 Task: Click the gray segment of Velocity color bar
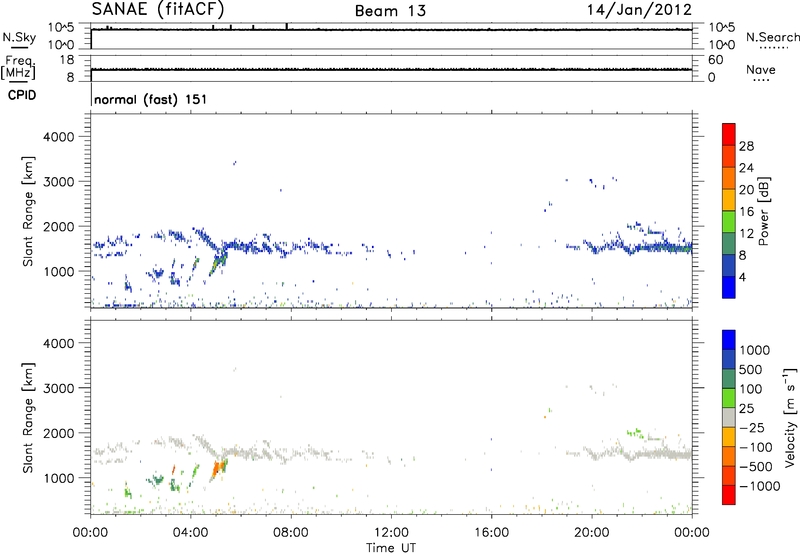[x=729, y=418]
